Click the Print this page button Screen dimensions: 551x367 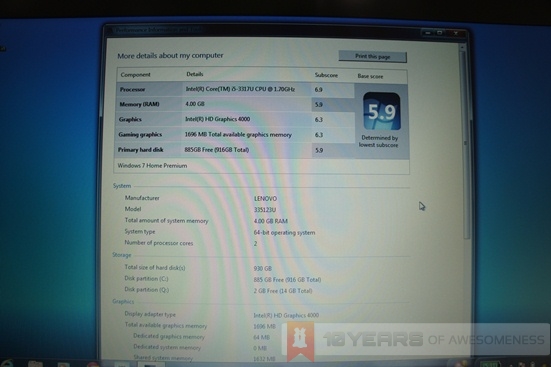[x=372, y=57]
